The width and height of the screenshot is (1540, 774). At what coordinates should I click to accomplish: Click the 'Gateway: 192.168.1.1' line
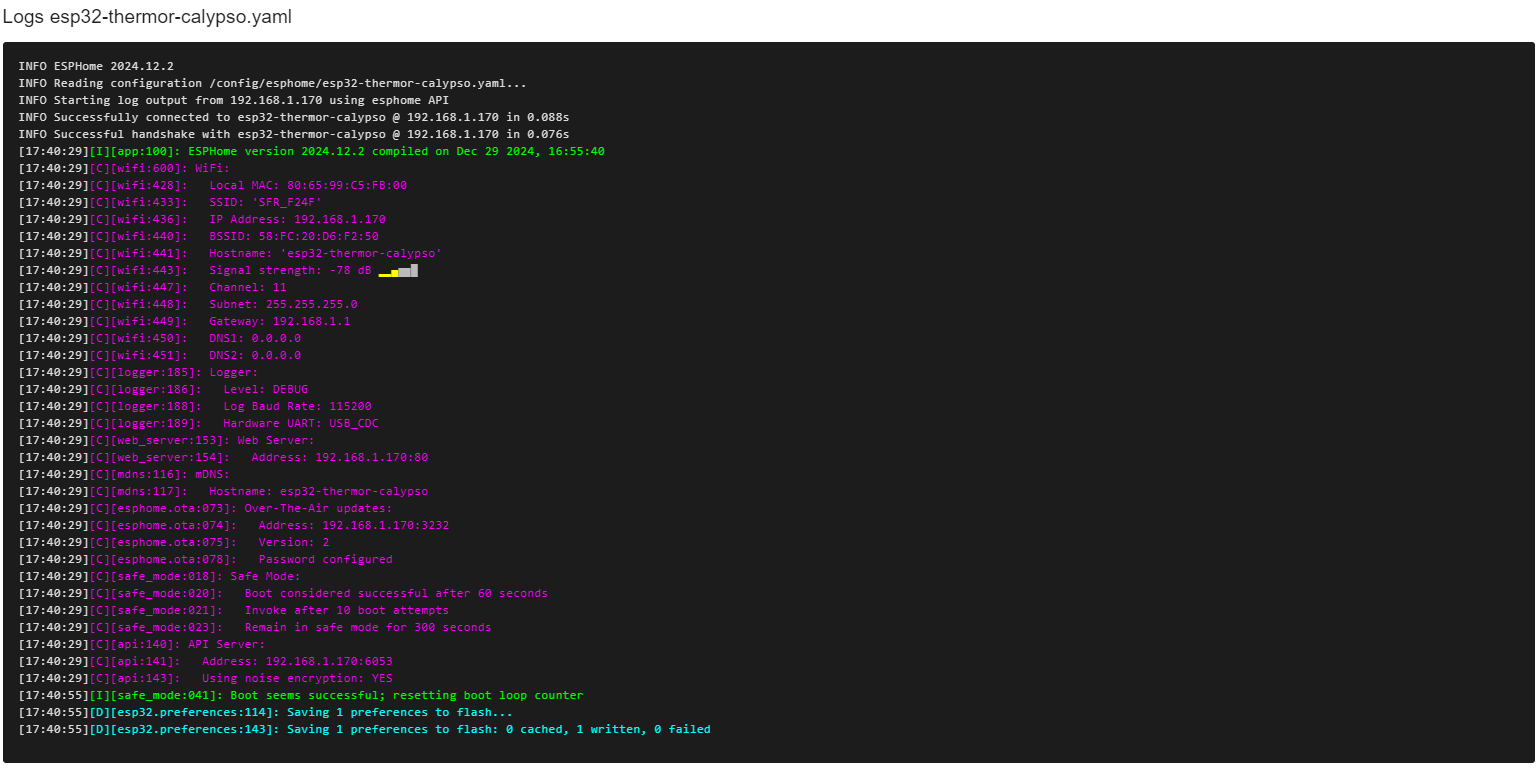pyautogui.click(x=184, y=321)
